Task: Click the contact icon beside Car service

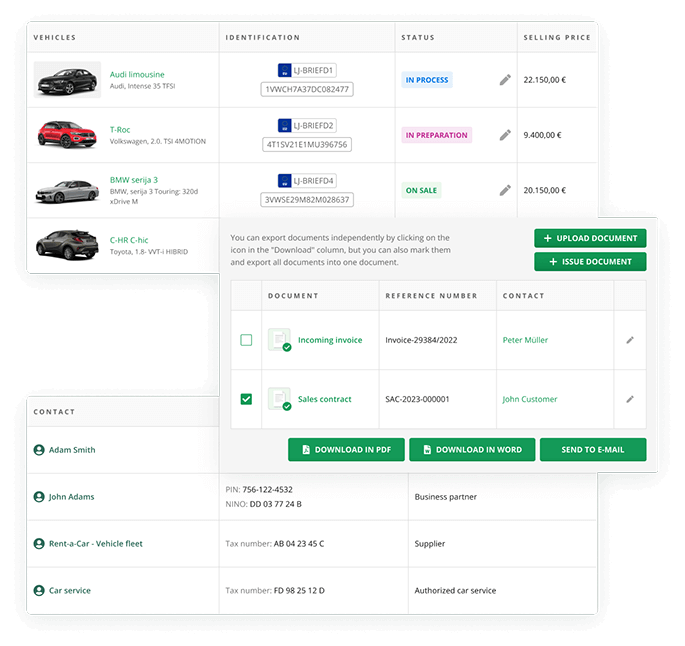Action: tap(39, 591)
